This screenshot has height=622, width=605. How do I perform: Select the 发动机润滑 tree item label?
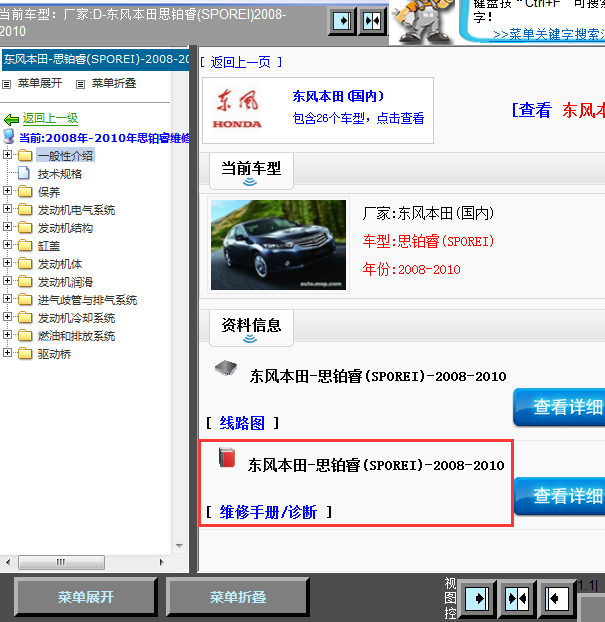point(65,282)
